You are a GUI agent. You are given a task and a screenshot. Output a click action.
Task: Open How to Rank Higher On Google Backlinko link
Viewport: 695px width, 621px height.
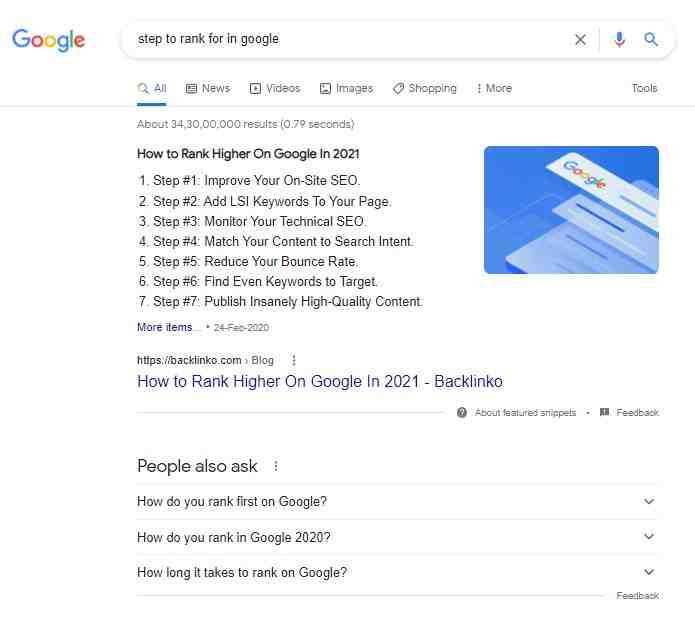(x=320, y=382)
